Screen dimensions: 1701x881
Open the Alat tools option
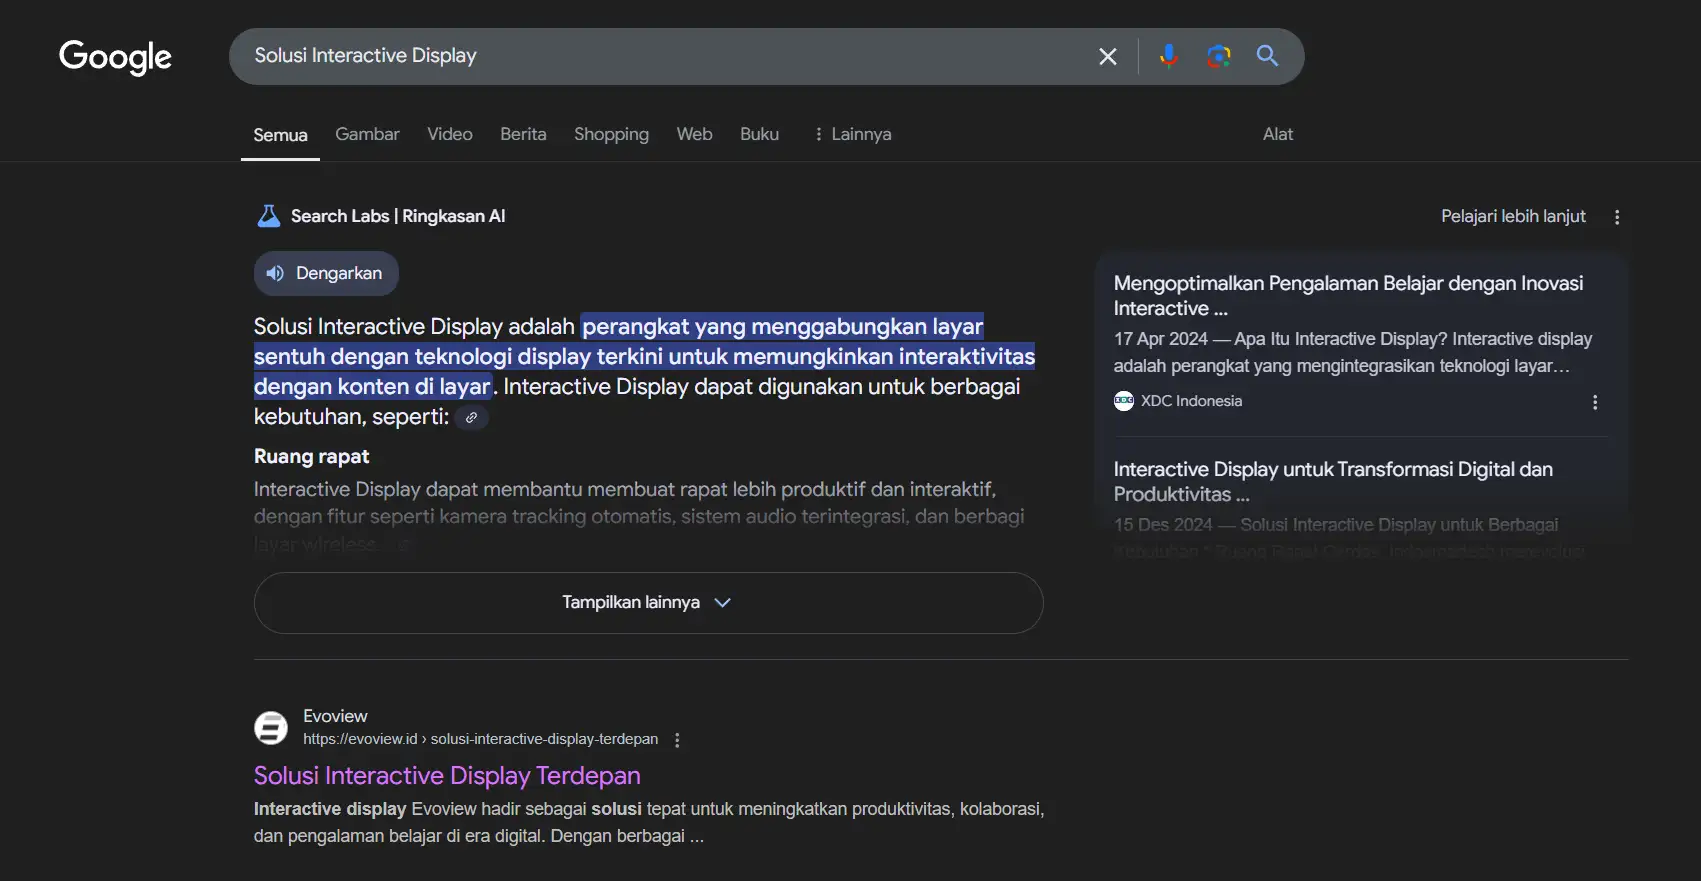click(1278, 134)
